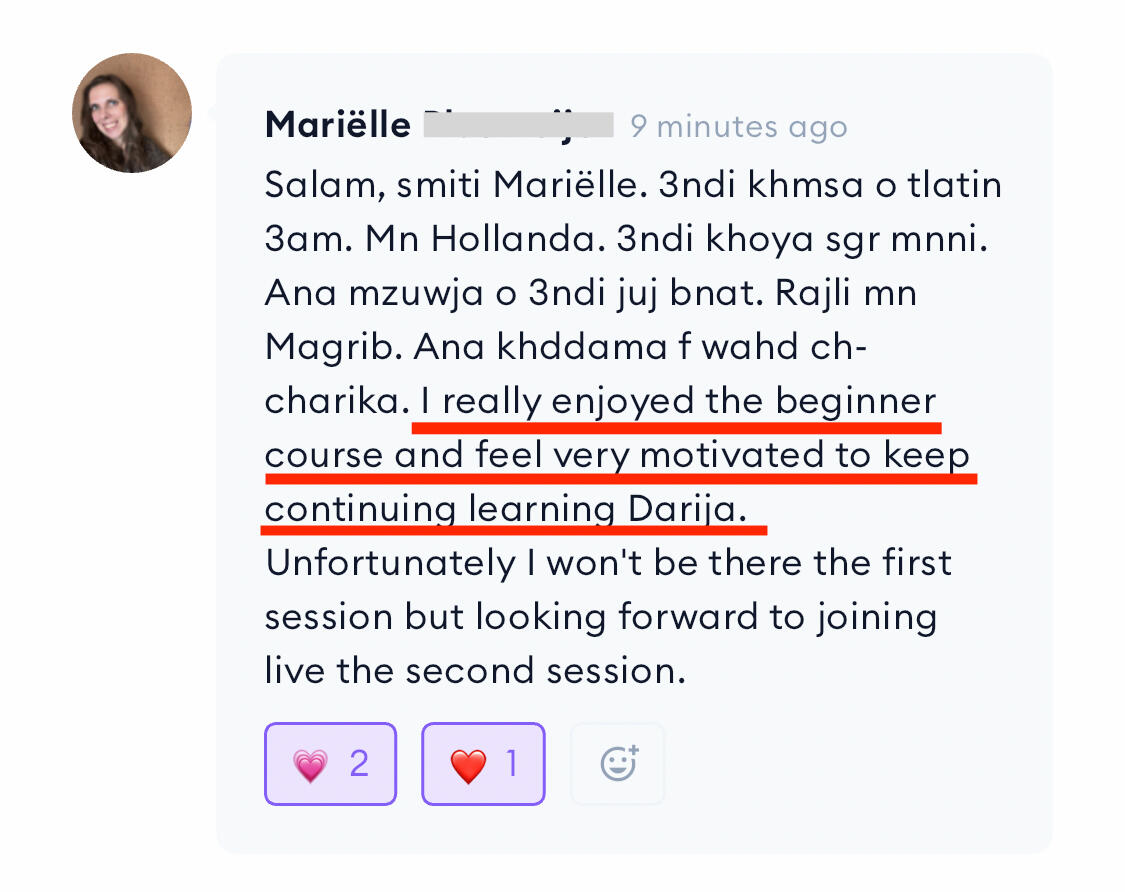Open Mariëlle's profile picture

(x=132, y=113)
